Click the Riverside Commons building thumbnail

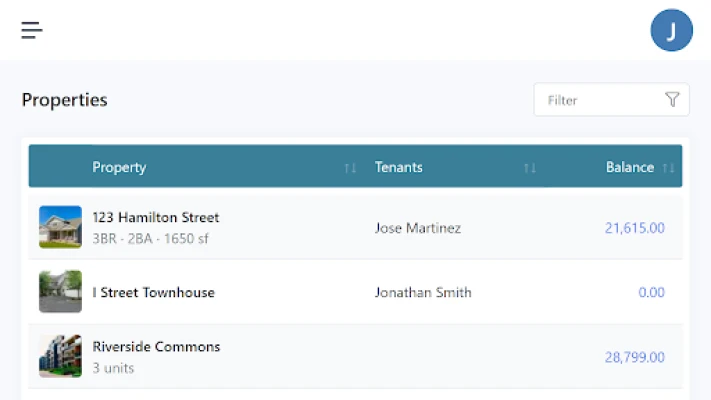[60, 356]
